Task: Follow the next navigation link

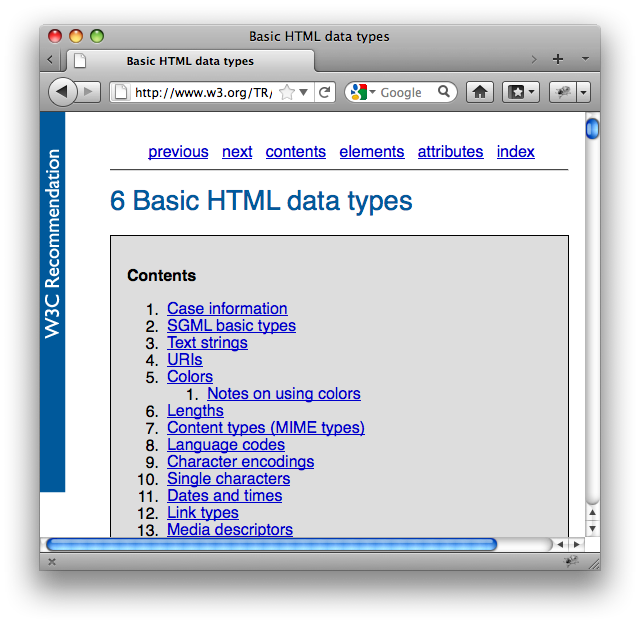Action: [237, 151]
